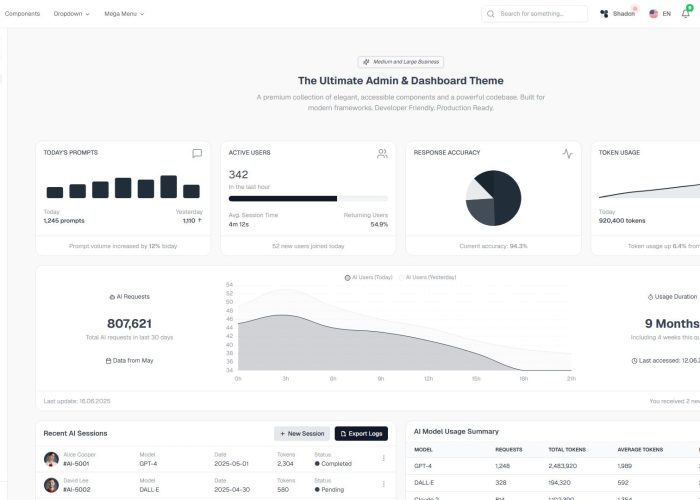The height and width of the screenshot is (500, 700).
Task: Click the 920,400 tokens value
Action: (x=622, y=221)
